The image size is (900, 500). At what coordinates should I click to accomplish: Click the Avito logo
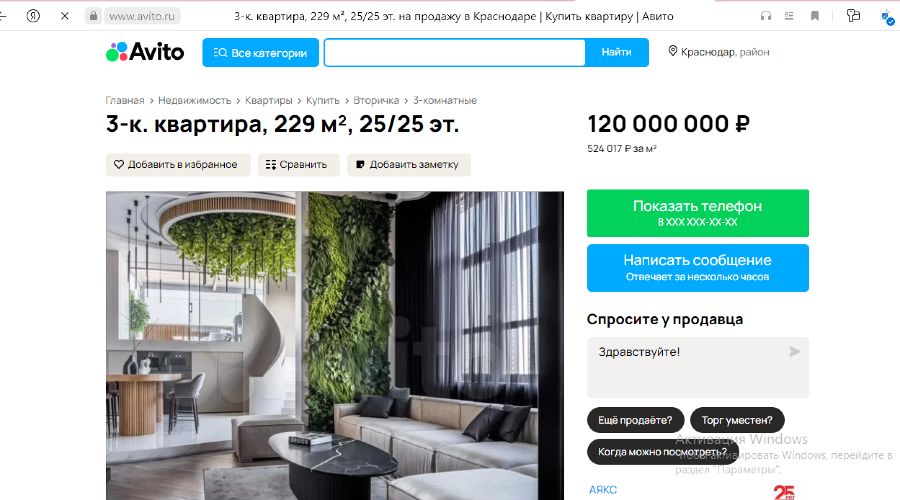(145, 52)
